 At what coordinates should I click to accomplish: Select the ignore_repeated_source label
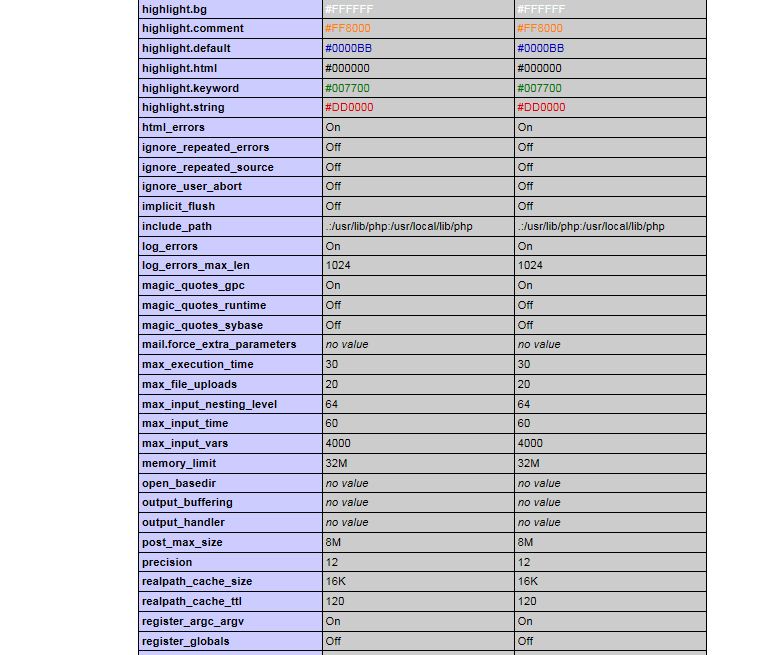tap(208, 167)
